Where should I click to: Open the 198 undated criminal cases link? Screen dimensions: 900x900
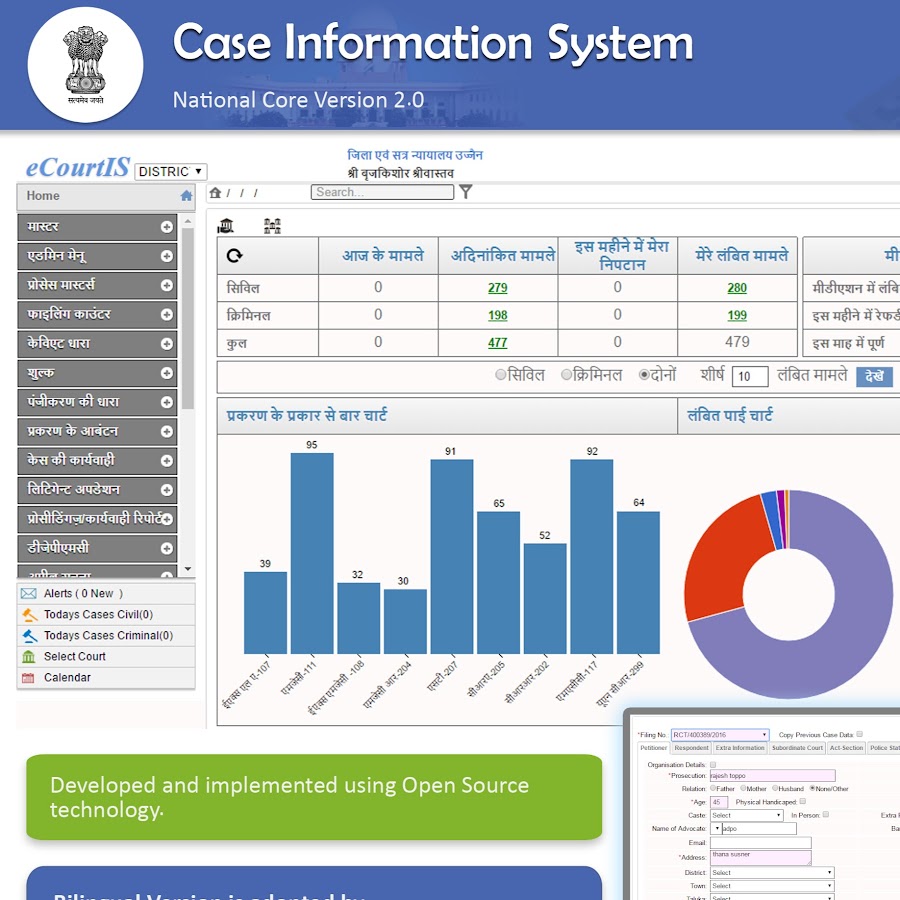(x=498, y=315)
